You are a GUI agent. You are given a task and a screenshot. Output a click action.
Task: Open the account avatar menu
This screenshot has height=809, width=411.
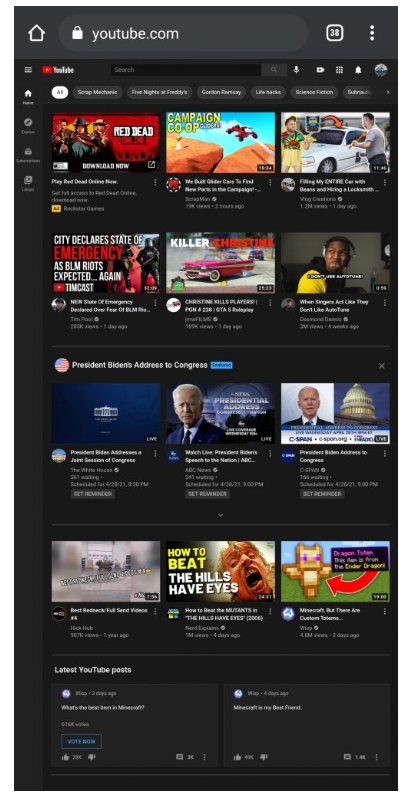pos(381,70)
